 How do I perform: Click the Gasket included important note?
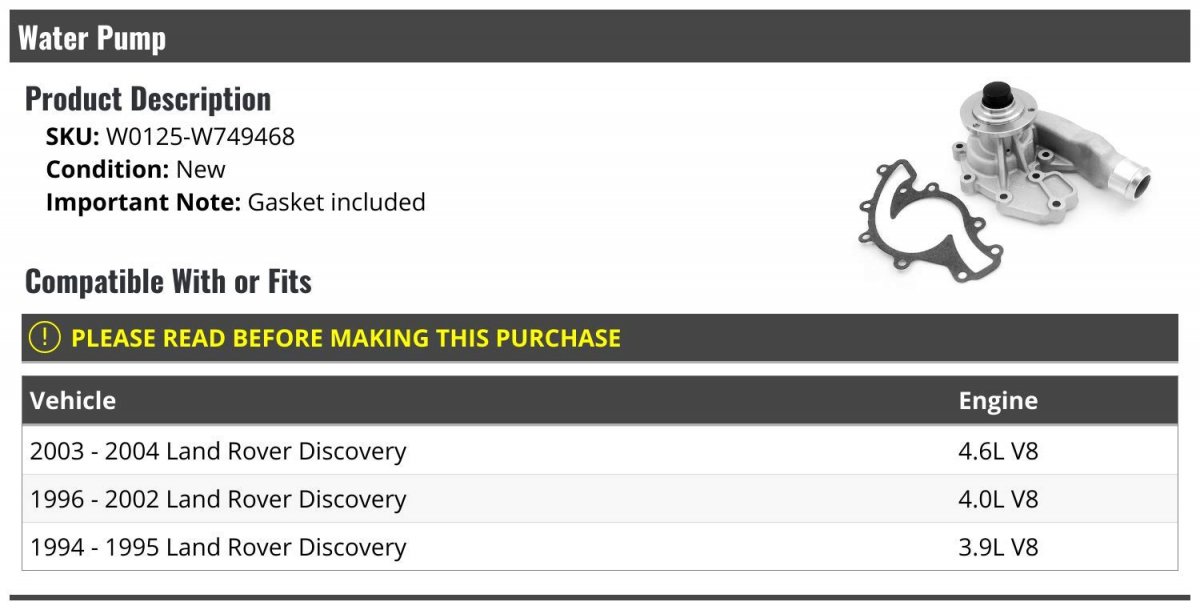click(x=336, y=202)
